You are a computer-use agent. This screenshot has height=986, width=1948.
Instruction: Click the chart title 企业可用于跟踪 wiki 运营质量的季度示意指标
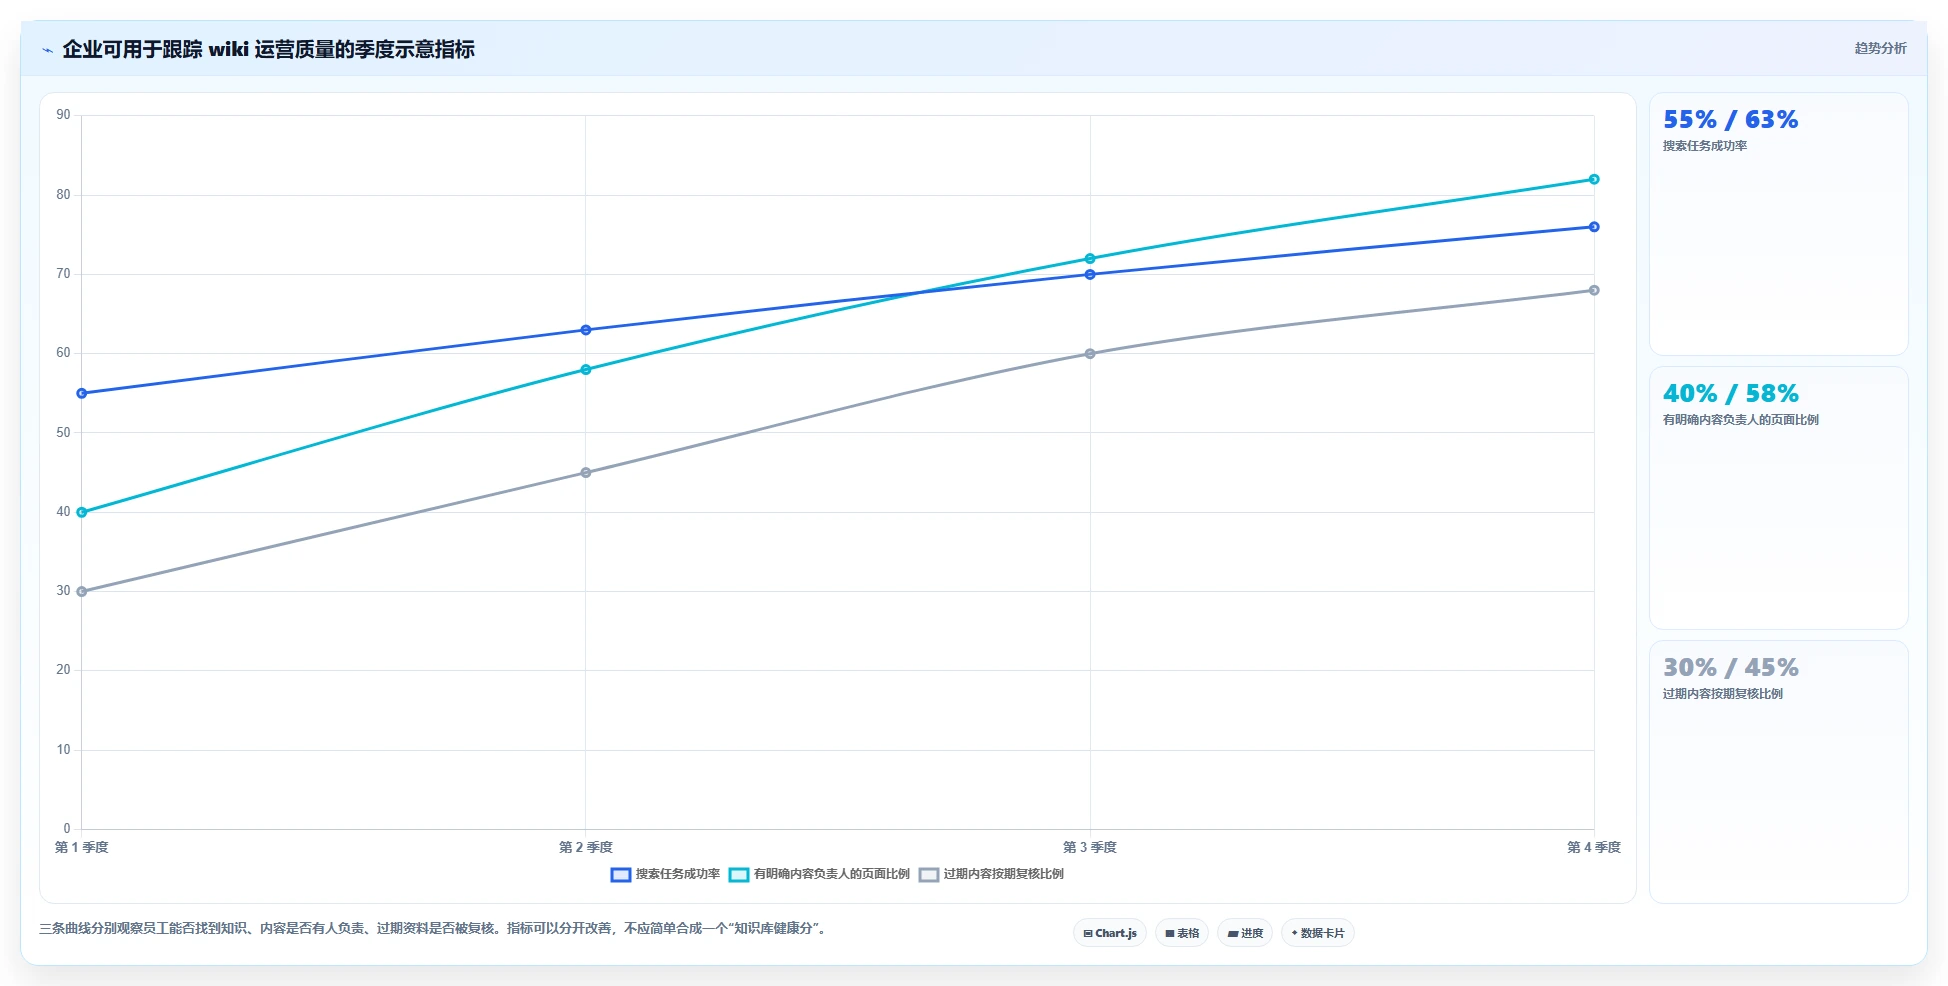[268, 49]
